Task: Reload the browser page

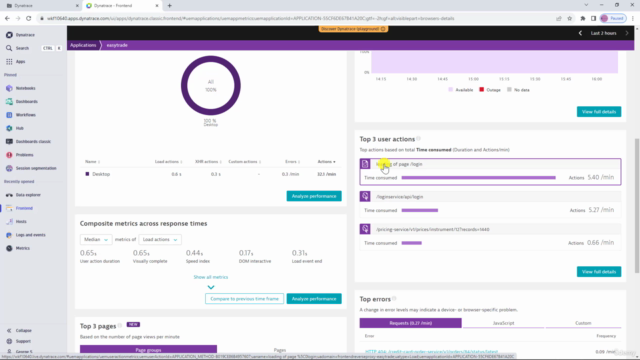Action: pyautogui.click(x=29, y=18)
